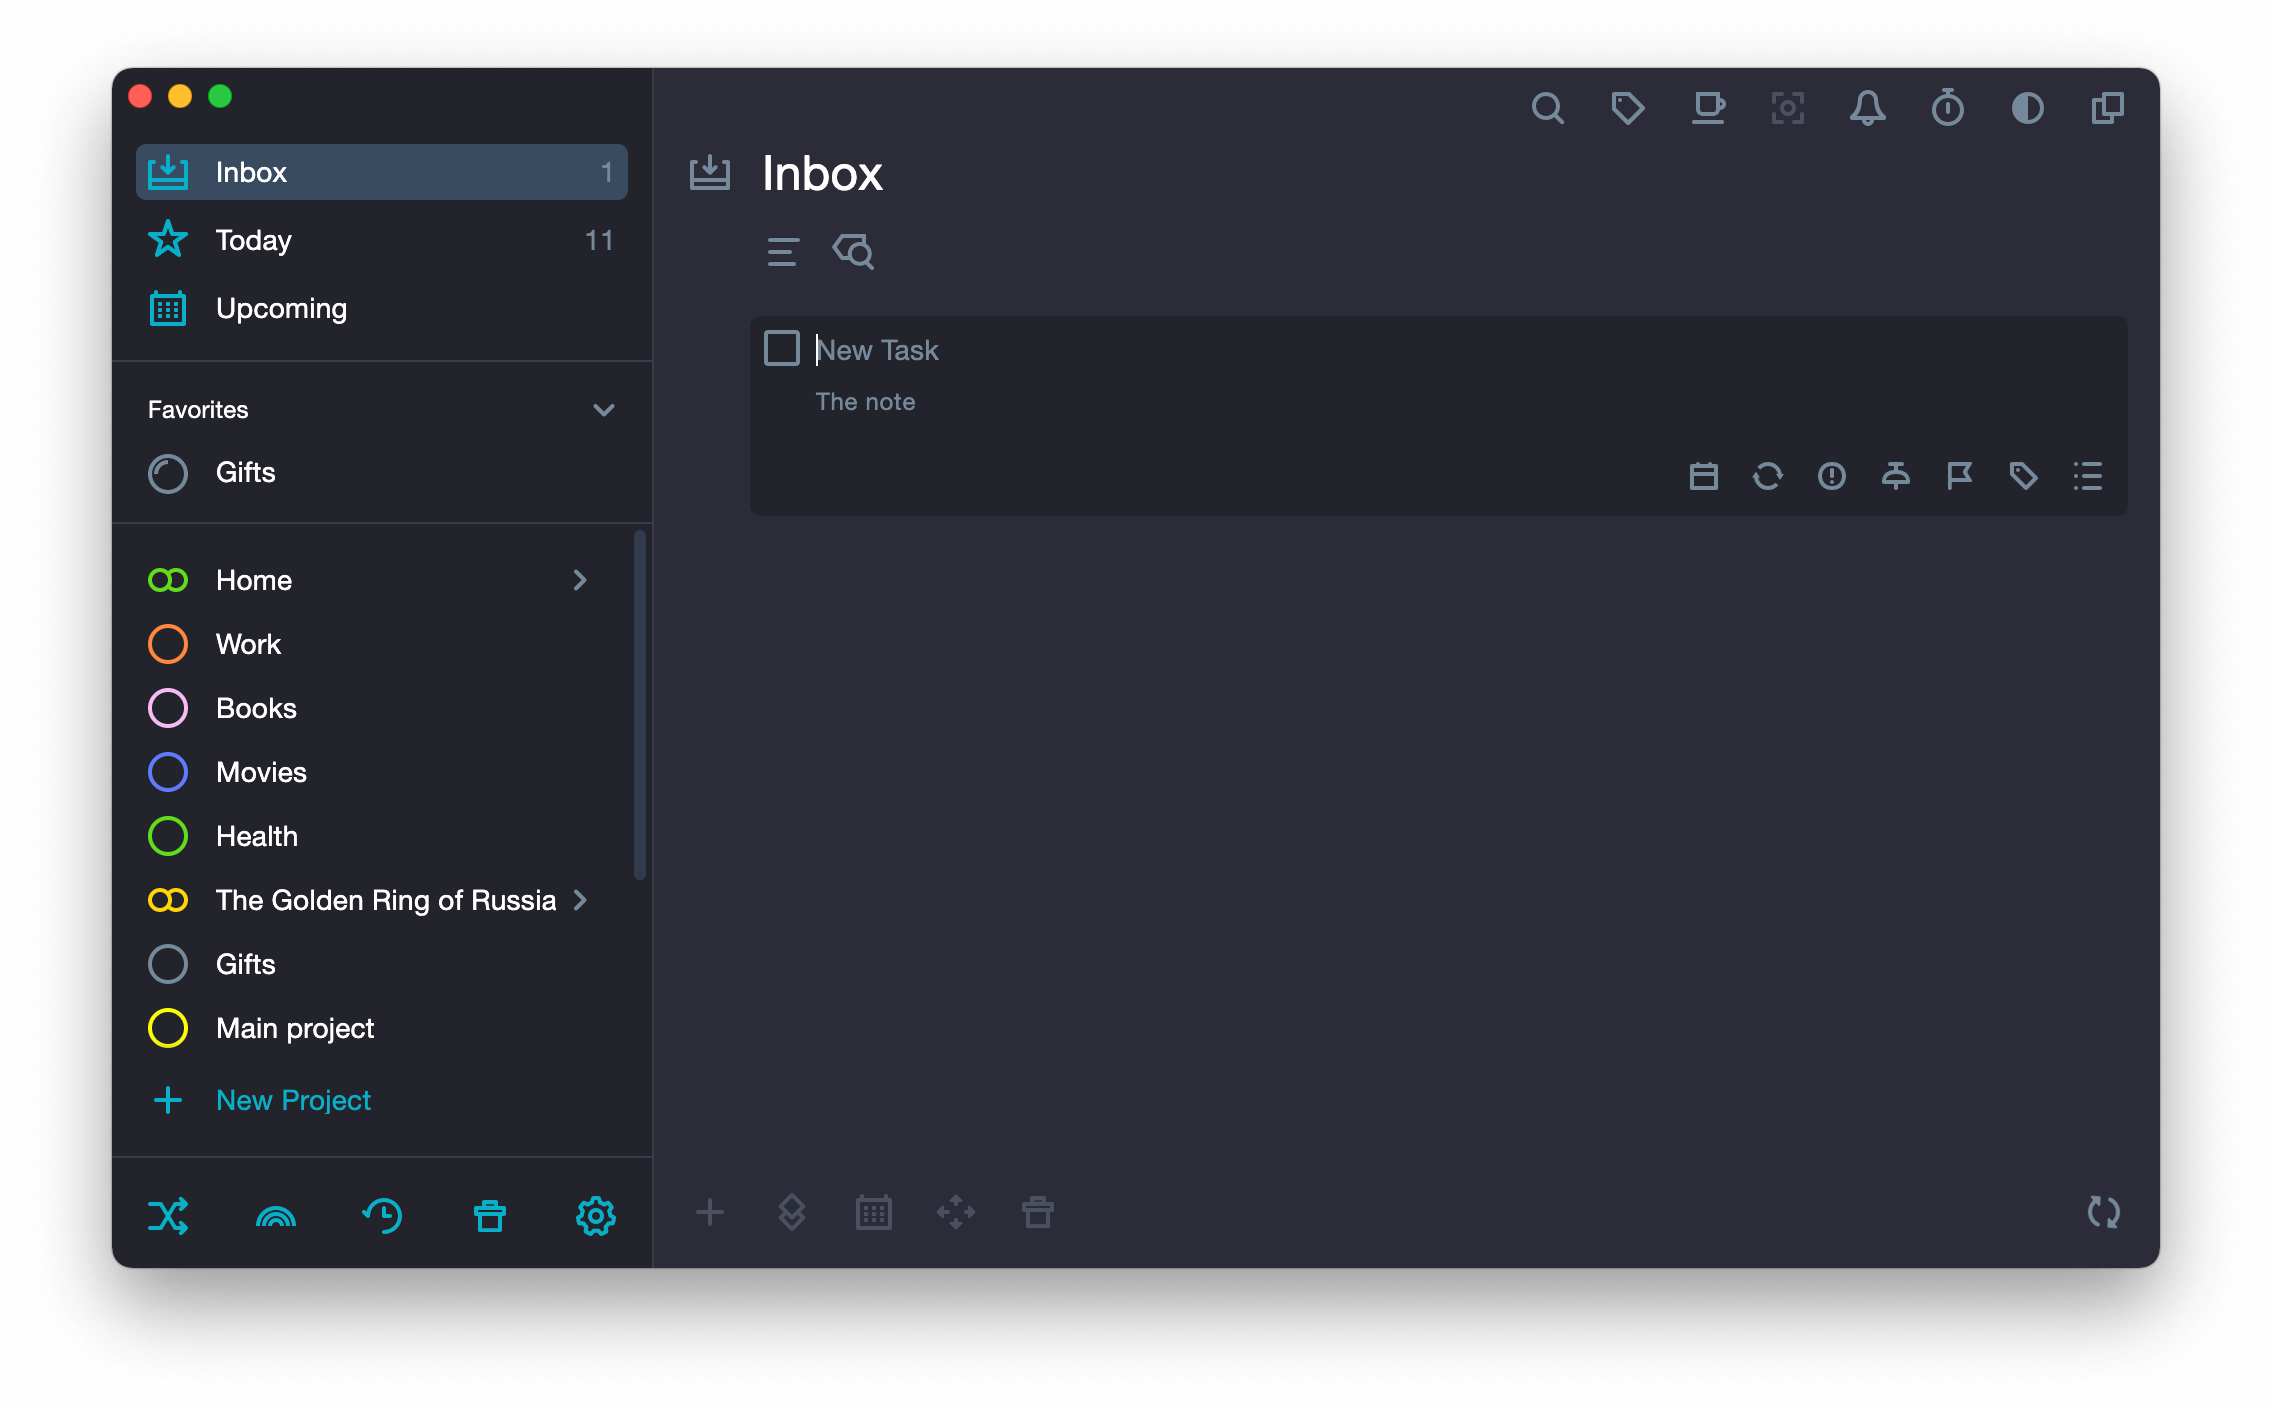Click the coffee cup break icon
Screen dimensions: 2272x1408
[1708, 108]
